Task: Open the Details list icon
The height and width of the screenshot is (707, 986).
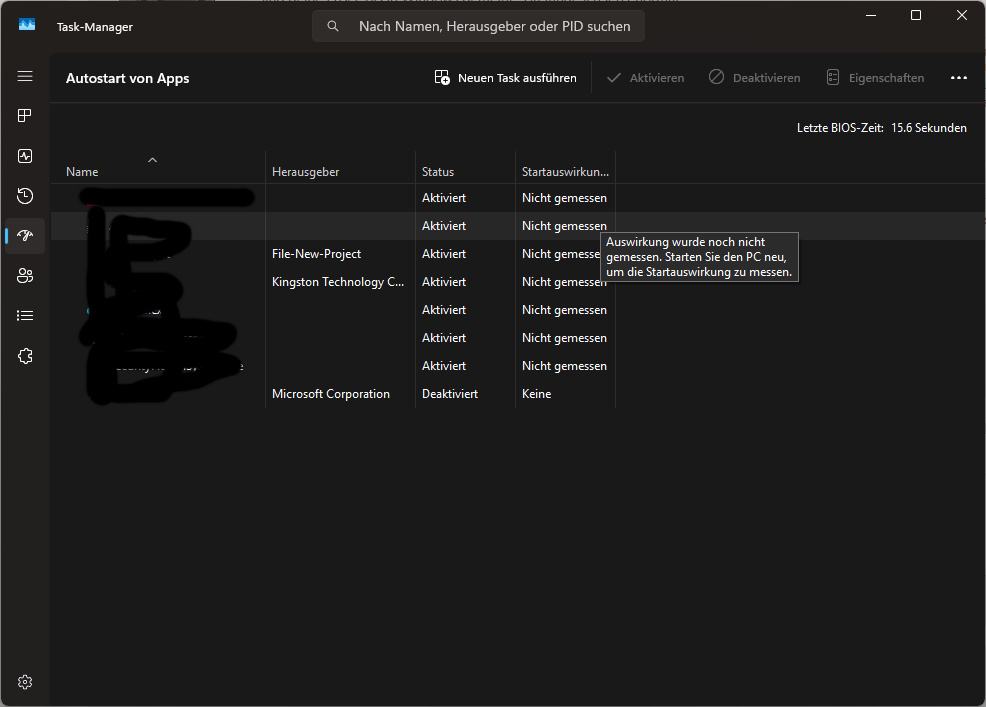Action: click(25, 316)
